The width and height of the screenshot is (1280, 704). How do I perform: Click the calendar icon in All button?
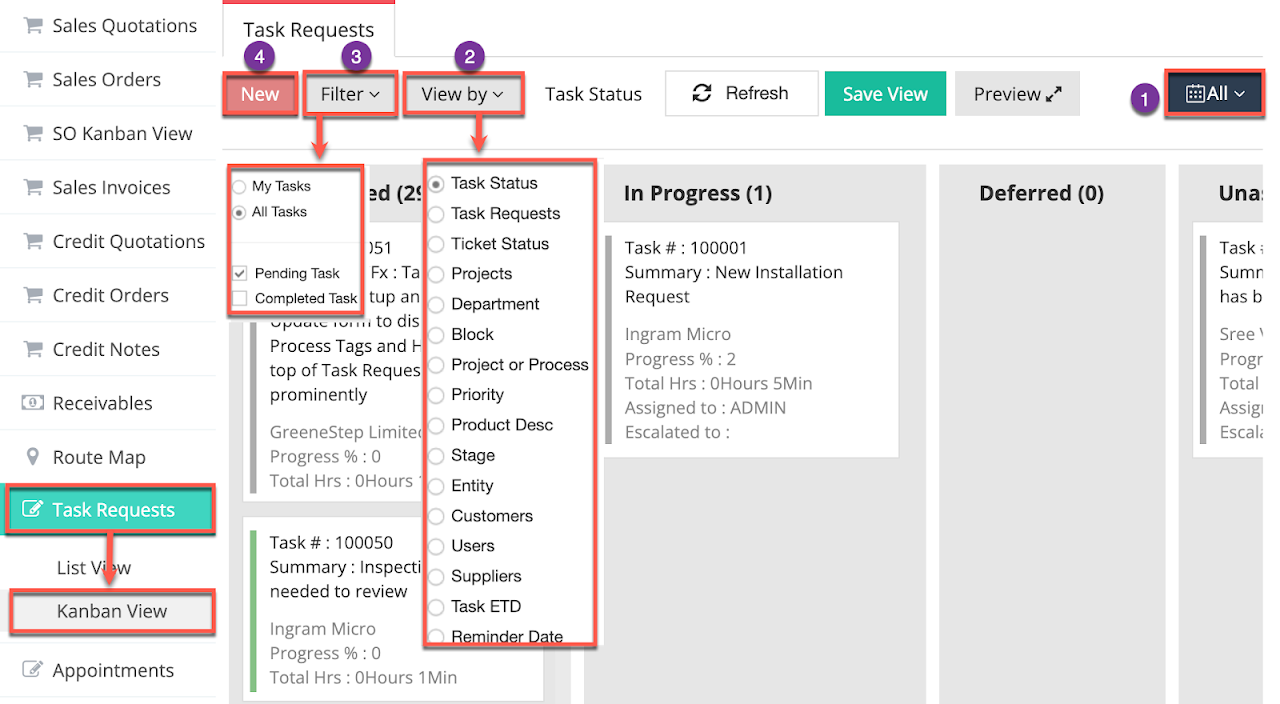coord(1195,94)
